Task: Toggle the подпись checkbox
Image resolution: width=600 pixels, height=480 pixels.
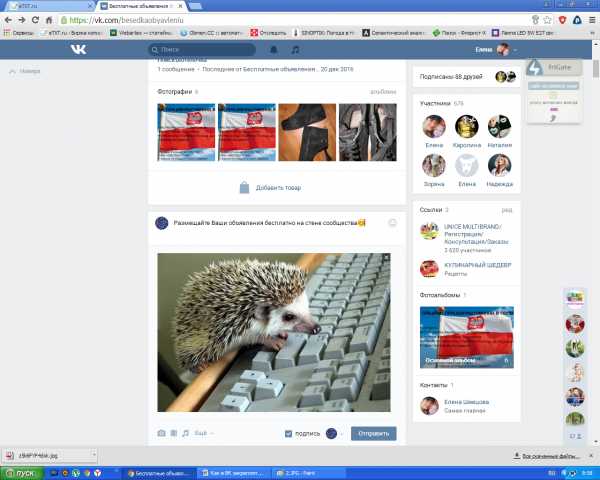Action: (289, 434)
